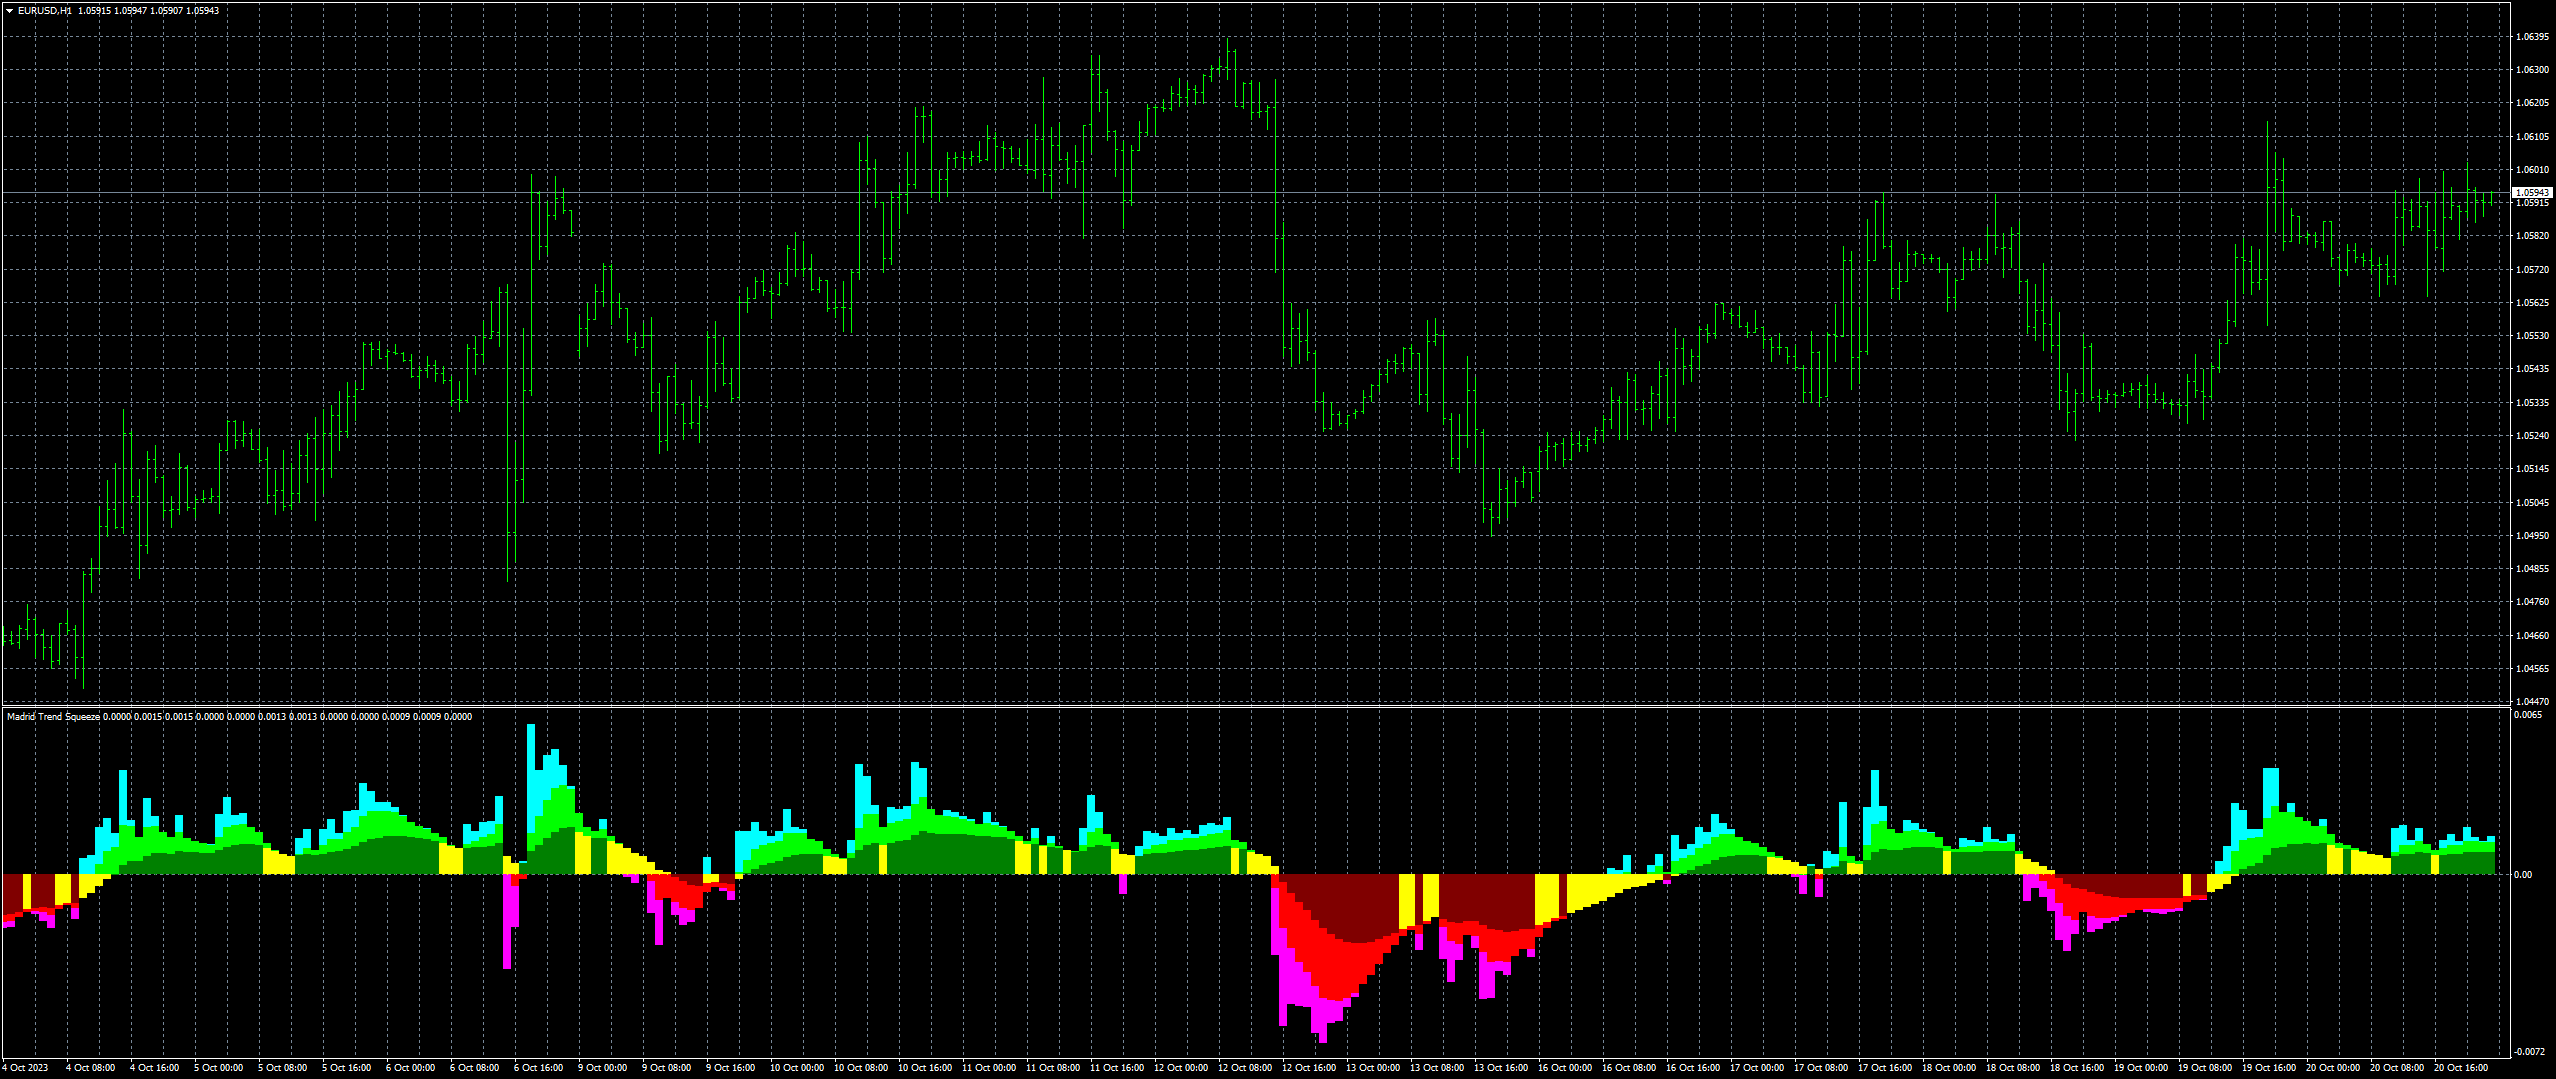Click the 1.05720 price scale label
2556x1079 pixels.
(2532, 270)
